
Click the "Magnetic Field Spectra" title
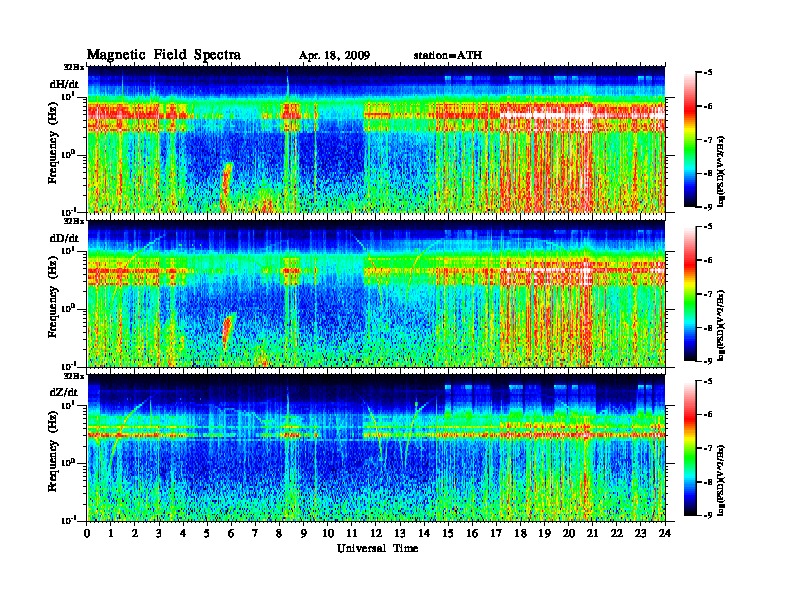tap(164, 55)
